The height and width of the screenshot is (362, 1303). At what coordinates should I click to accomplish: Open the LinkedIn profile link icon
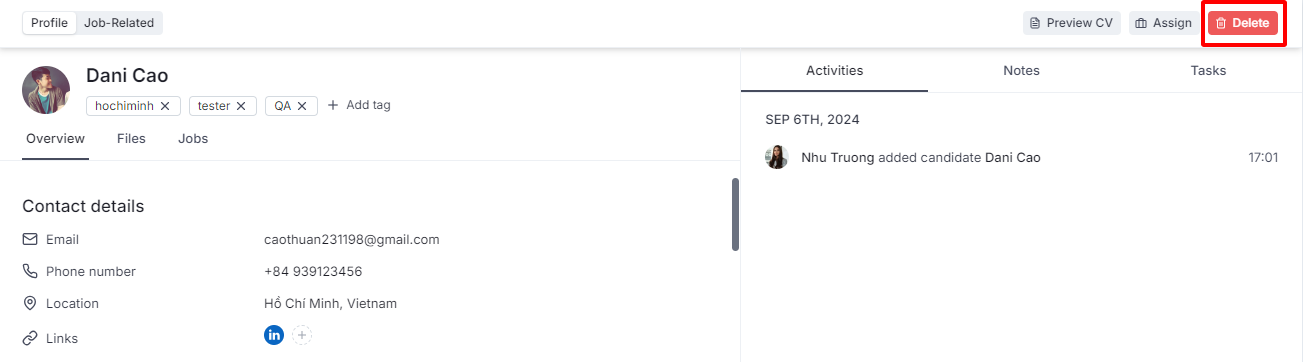[274, 335]
